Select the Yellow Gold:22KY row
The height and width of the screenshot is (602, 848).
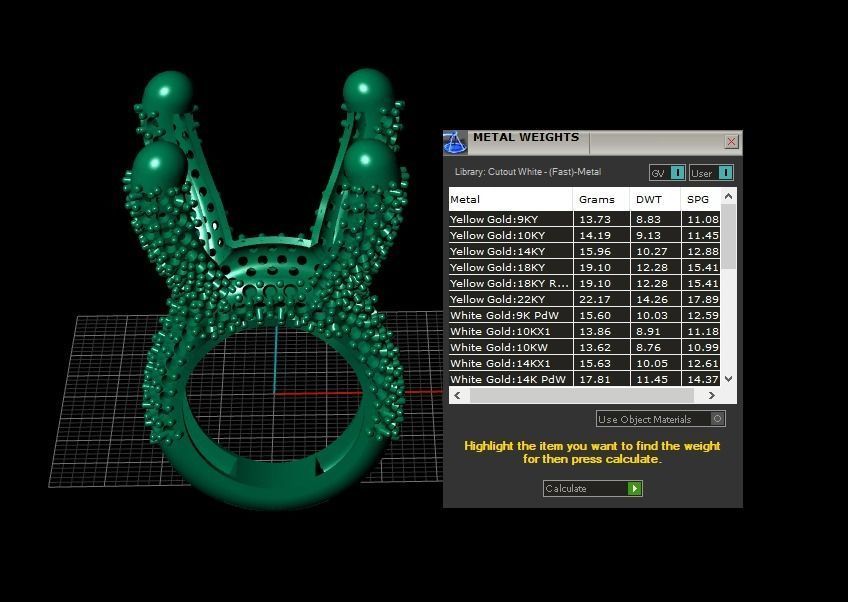pyautogui.click(x=584, y=299)
